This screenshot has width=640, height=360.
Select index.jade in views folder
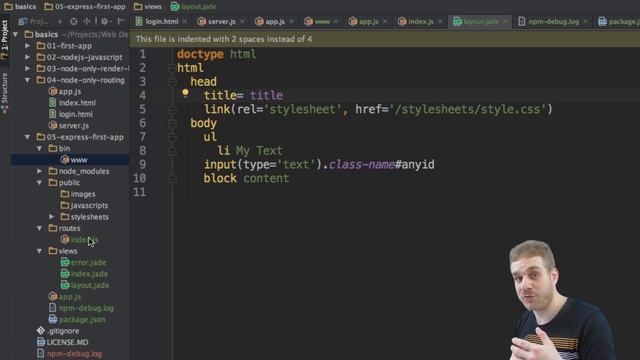[x=84, y=274]
